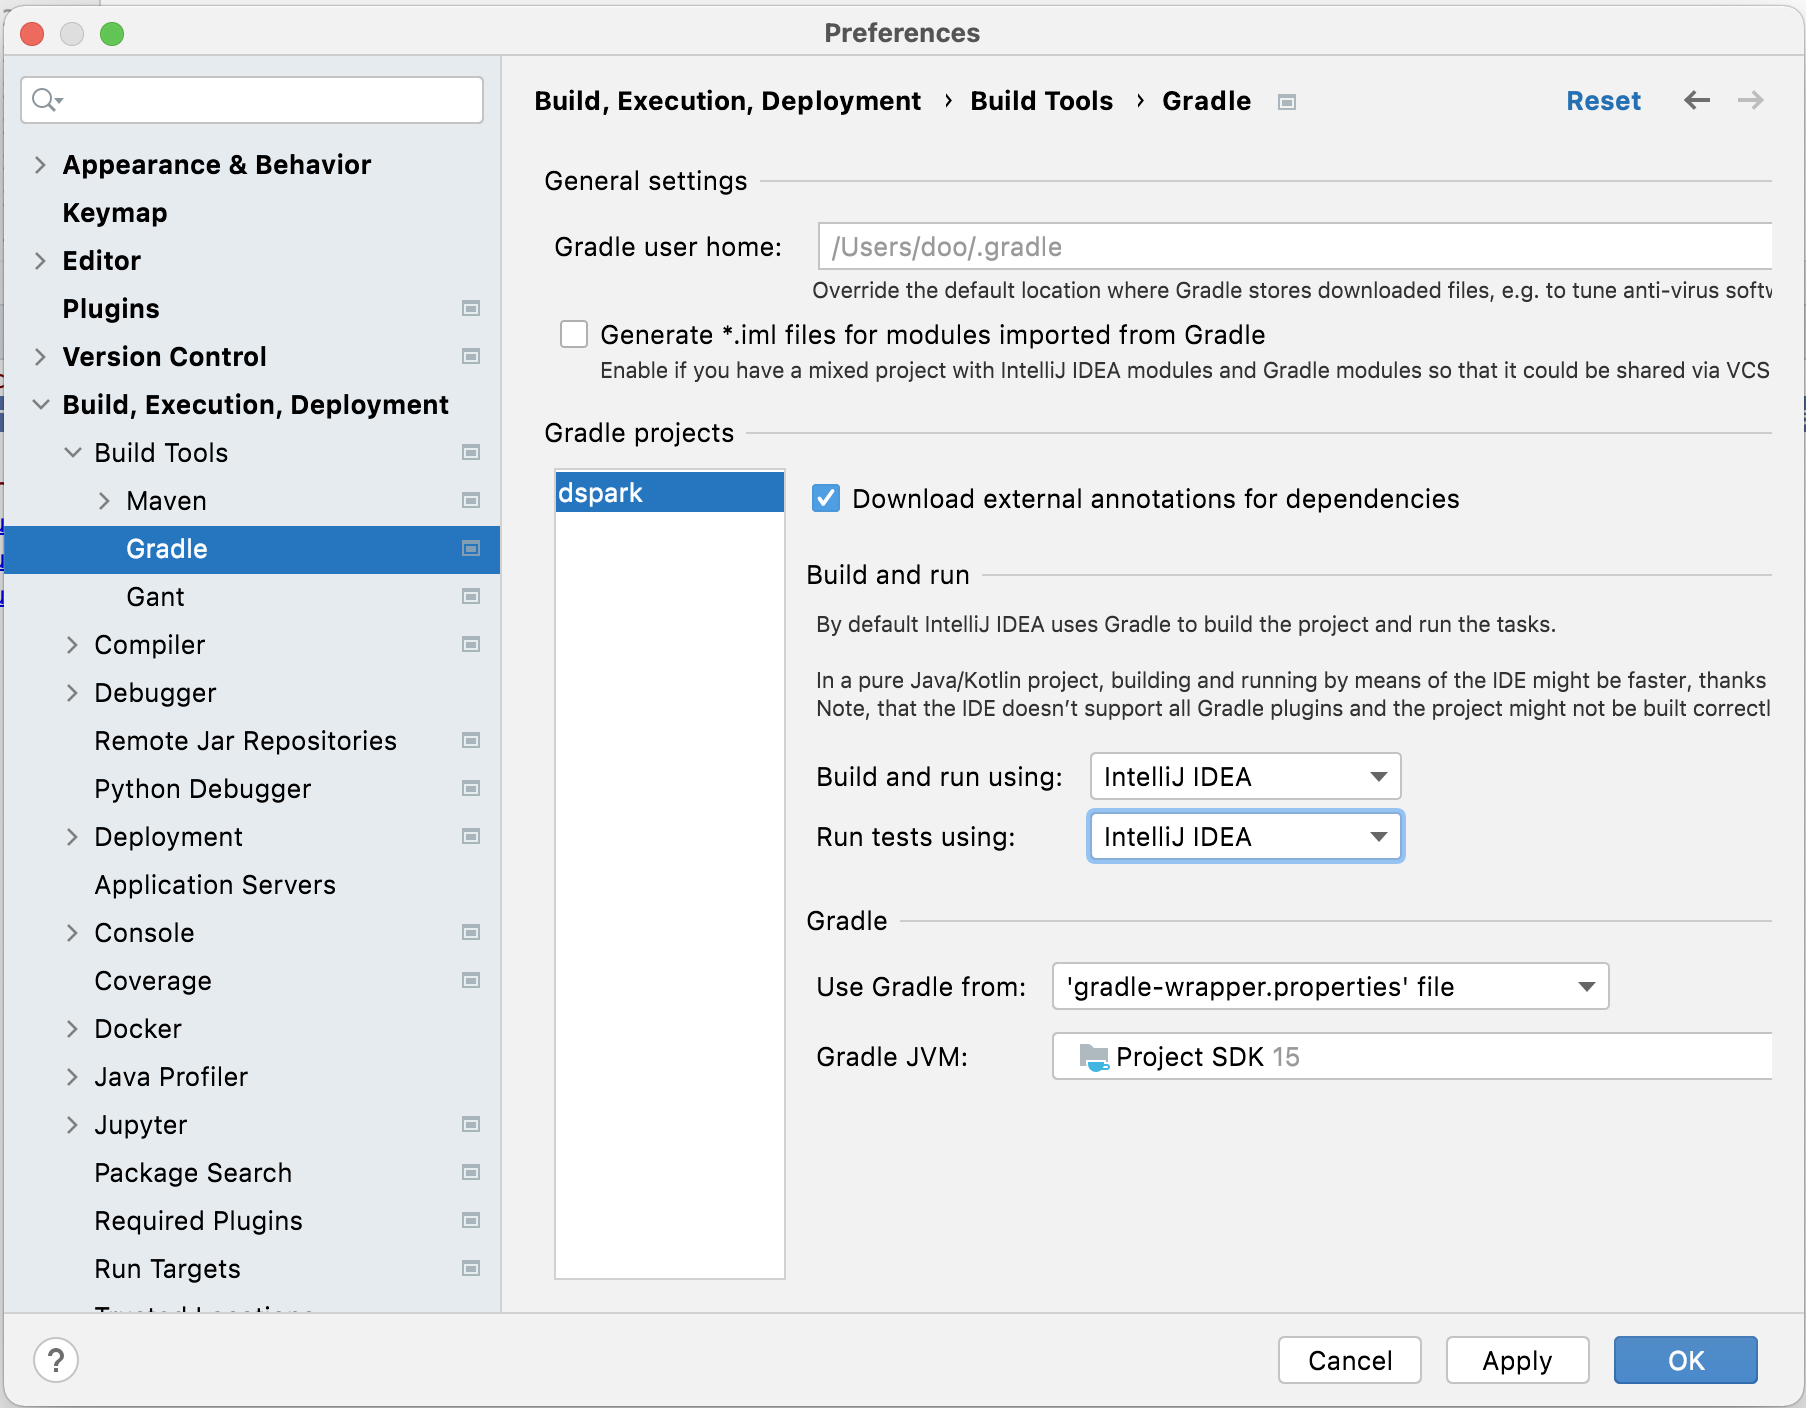The height and width of the screenshot is (1408, 1806).
Task: Open Python Debugger settings
Action: click(203, 788)
